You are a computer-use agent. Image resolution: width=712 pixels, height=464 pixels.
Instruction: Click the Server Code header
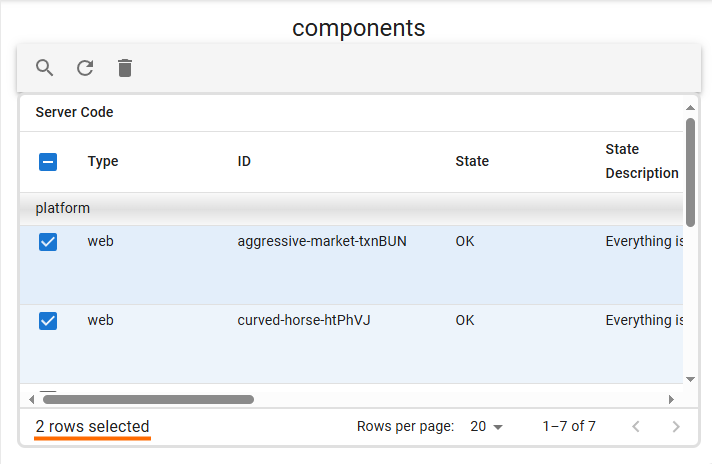click(x=74, y=113)
